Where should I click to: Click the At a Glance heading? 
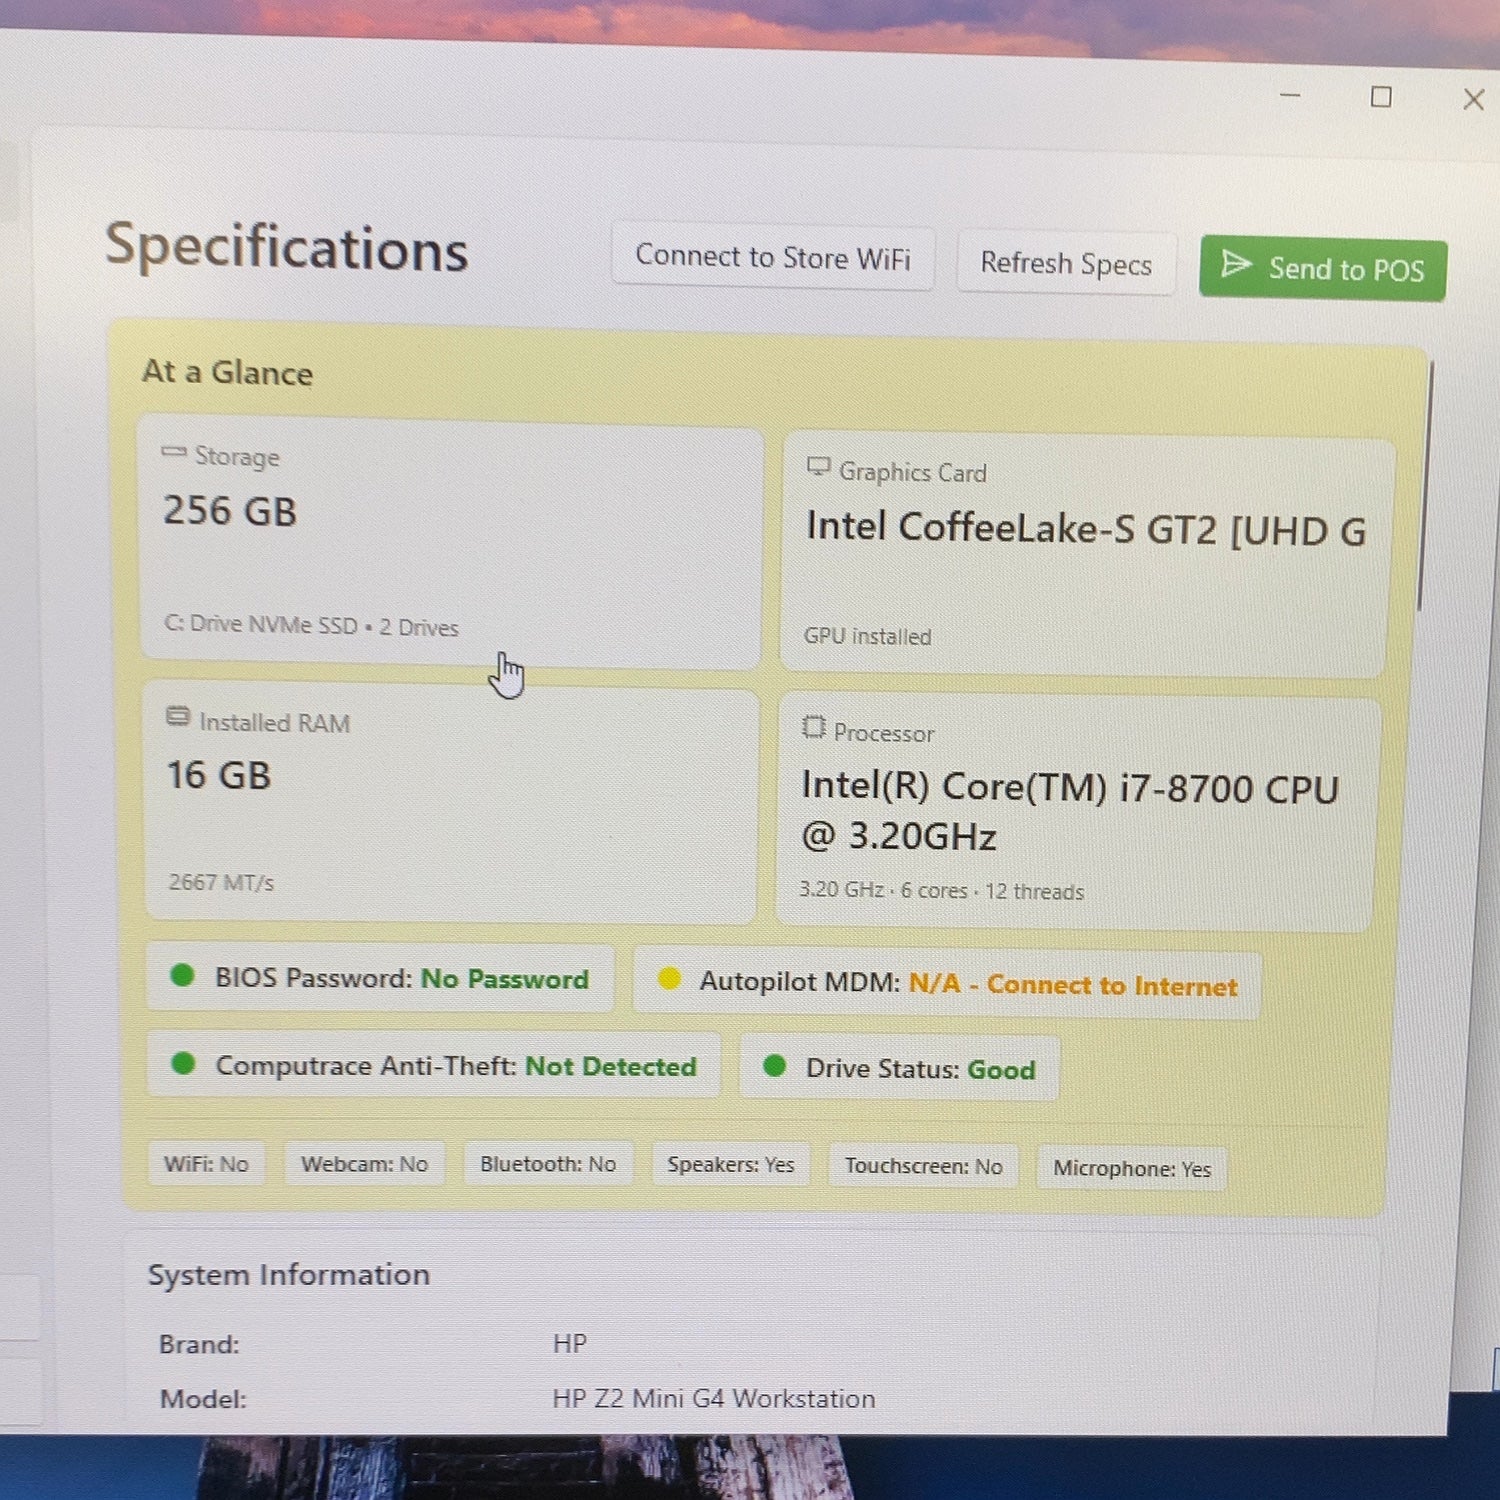click(x=228, y=372)
